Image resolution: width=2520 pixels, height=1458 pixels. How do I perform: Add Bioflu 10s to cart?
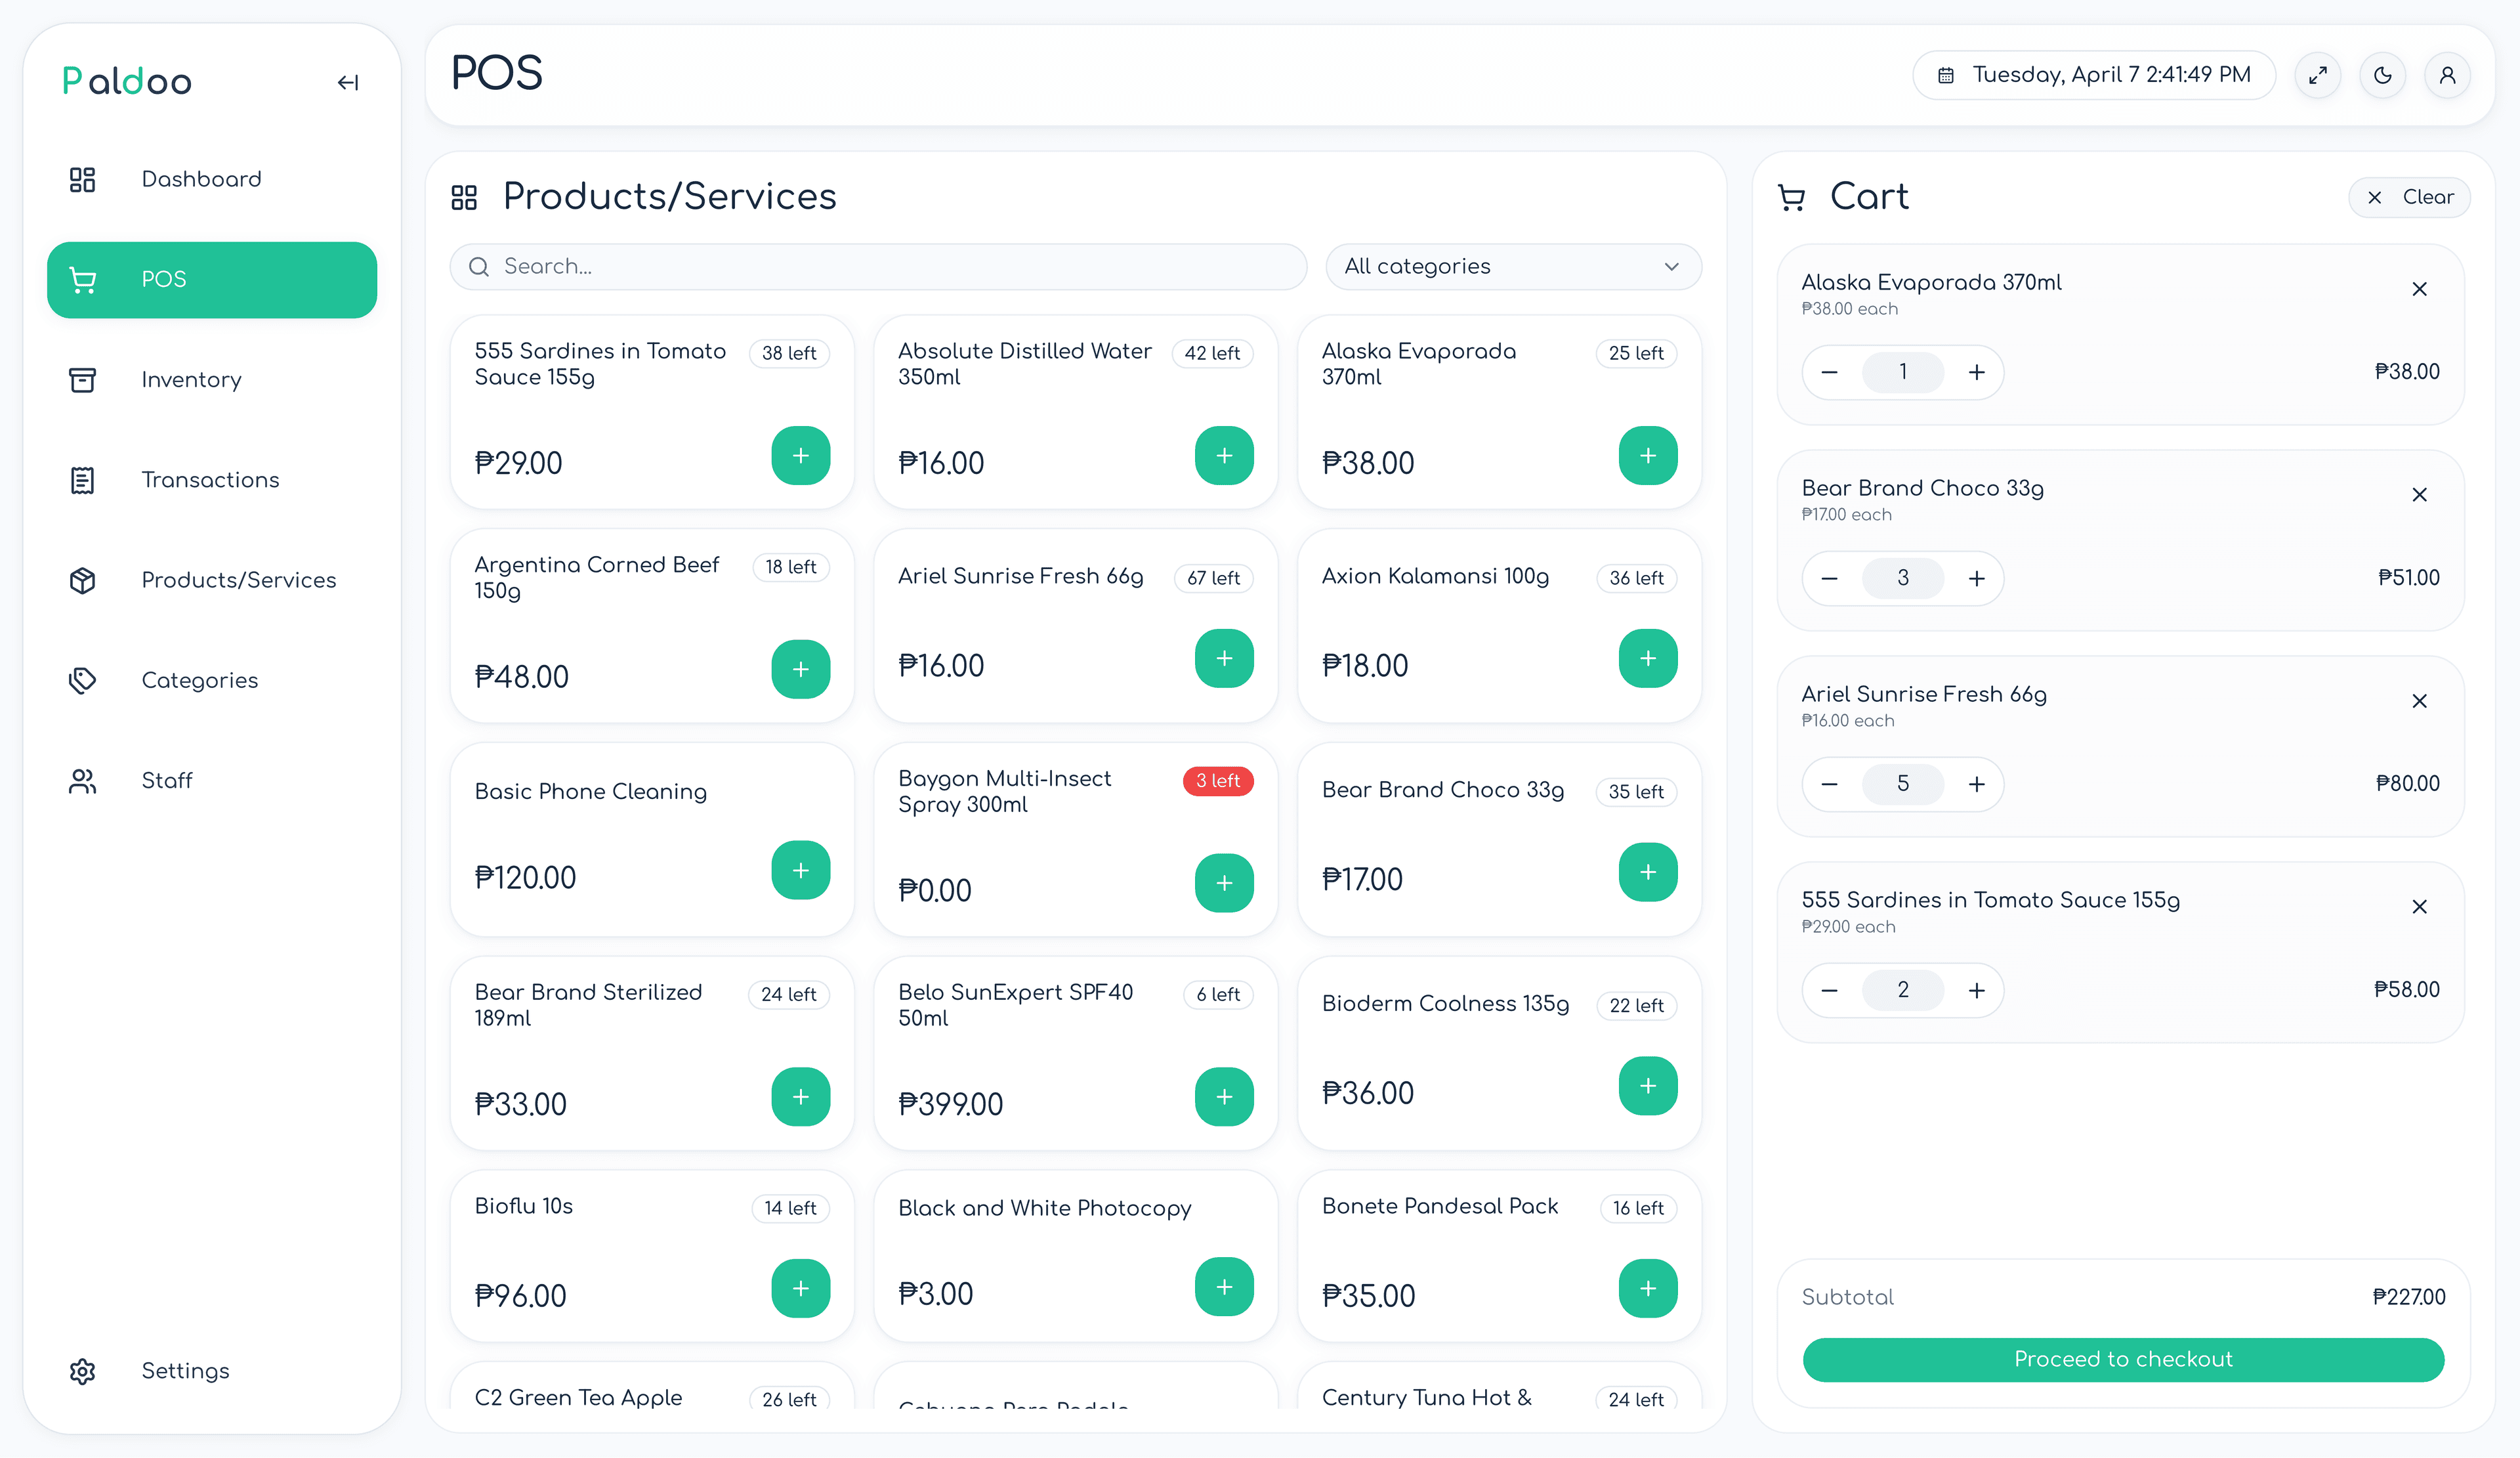point(800,1288)
